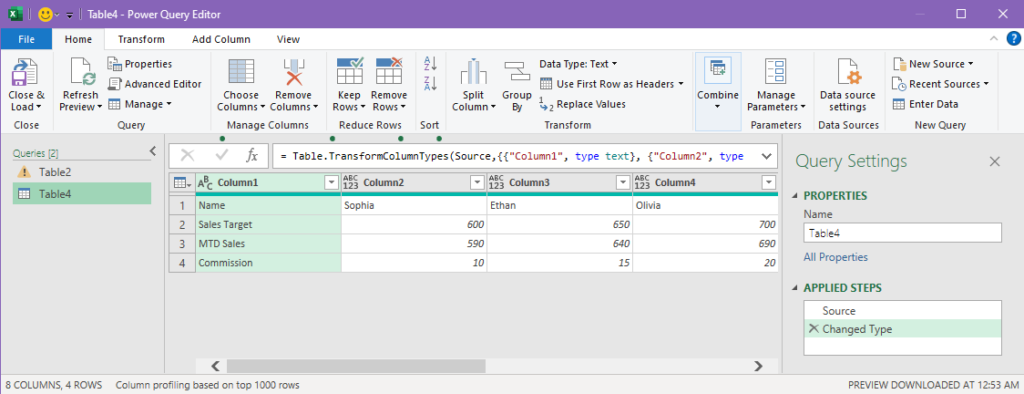This screenshot has width=1024, height=394.
Task: Click the Close & Load icon
Action: [25, 72]
